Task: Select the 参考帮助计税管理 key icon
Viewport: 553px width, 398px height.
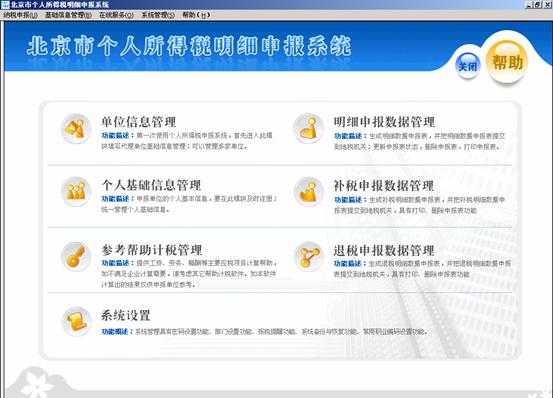Action: (76, 257)
